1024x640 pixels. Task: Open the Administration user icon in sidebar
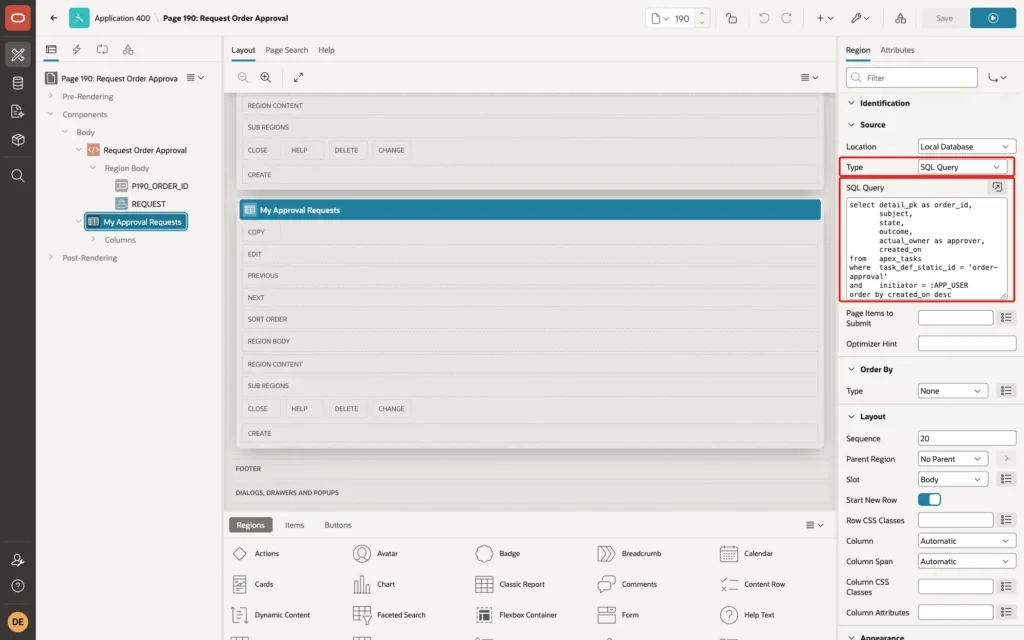click(x=18, y=560)
